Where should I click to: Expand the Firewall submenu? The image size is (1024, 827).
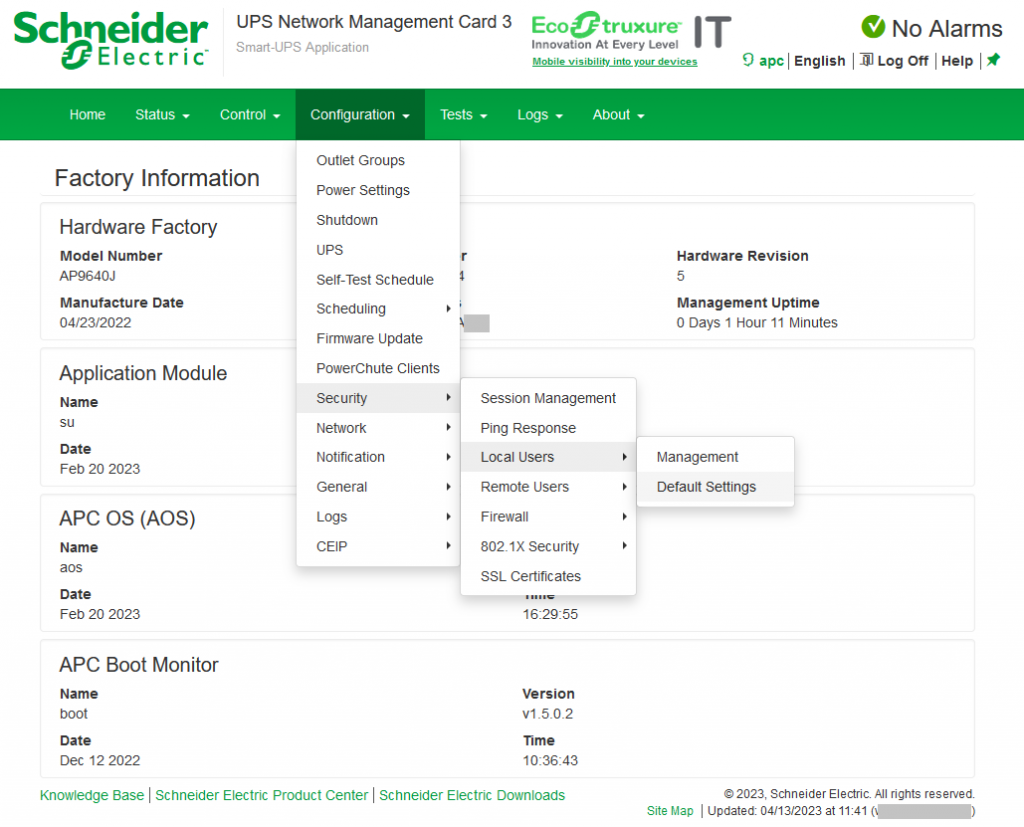pos(549,517)
